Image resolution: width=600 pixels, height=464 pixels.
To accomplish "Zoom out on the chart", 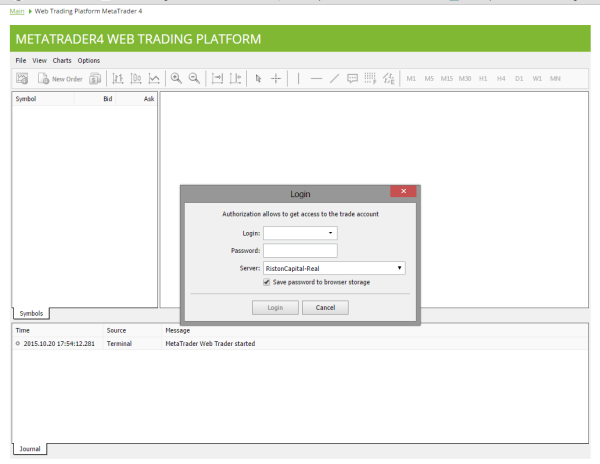I will 194,78.
